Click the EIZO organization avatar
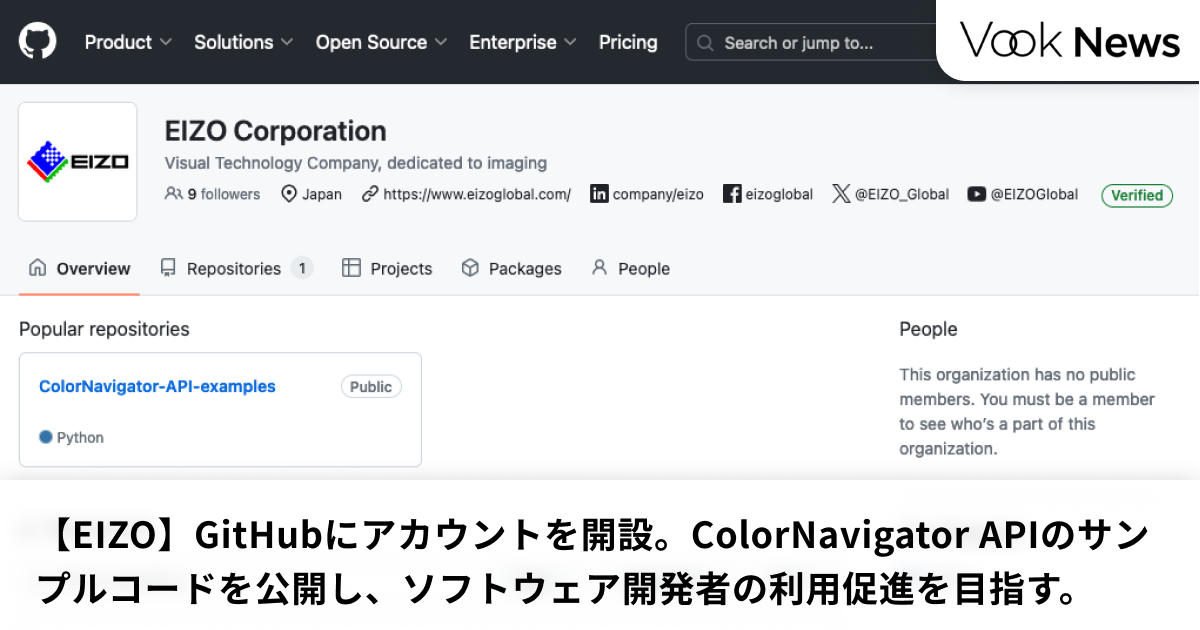Screen dimensions: 1200x630 (x=77, y=161)
